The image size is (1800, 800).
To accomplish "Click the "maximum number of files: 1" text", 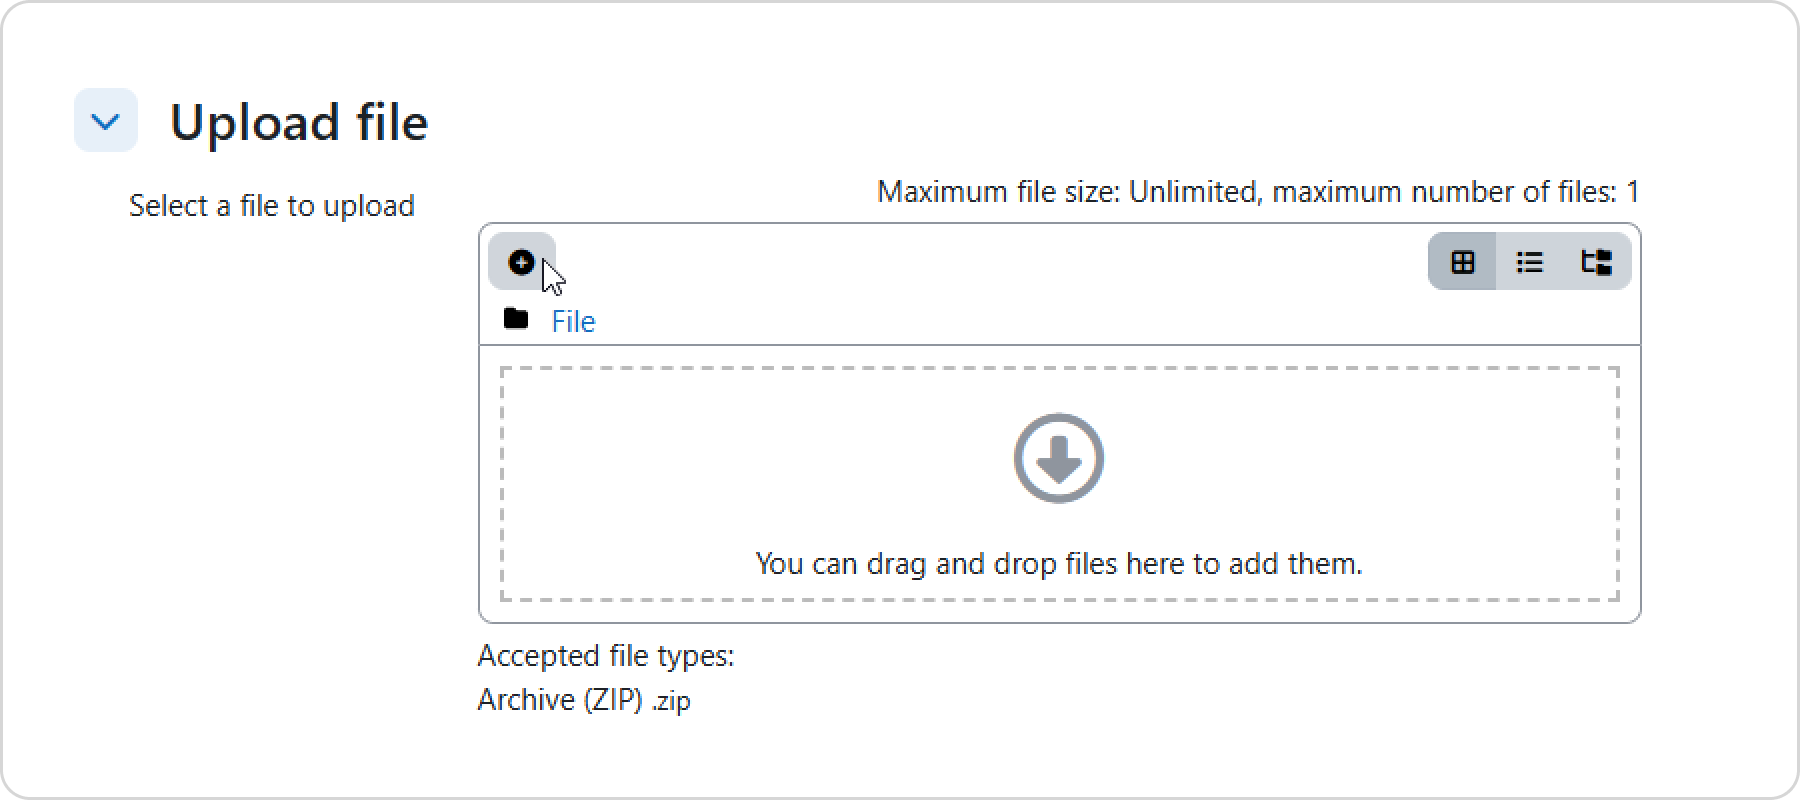I will (x=1456, y=192).
